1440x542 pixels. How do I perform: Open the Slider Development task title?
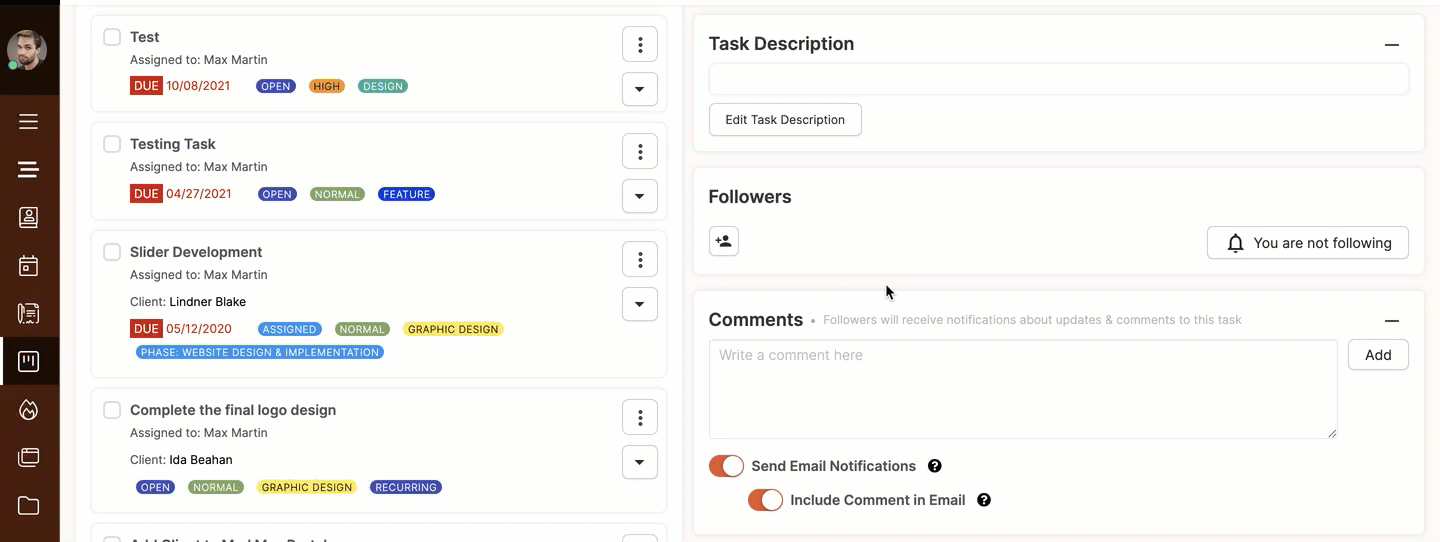[196, 252]
